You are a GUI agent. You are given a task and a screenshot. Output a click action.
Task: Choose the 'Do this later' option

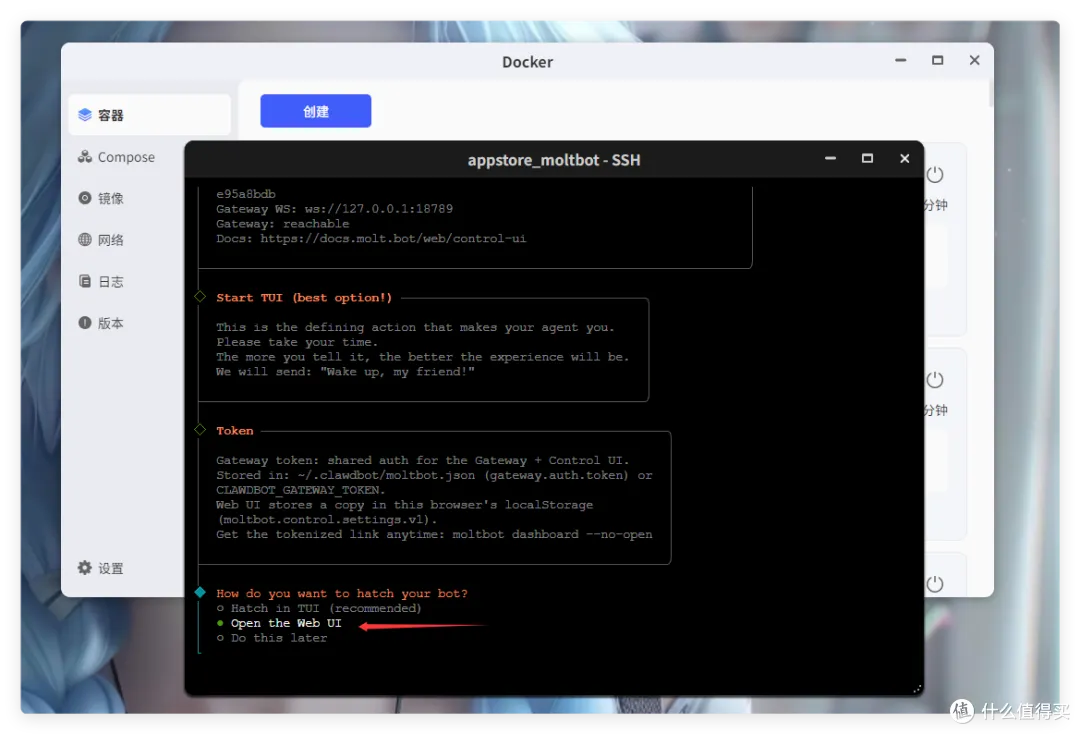pos(272,638)
